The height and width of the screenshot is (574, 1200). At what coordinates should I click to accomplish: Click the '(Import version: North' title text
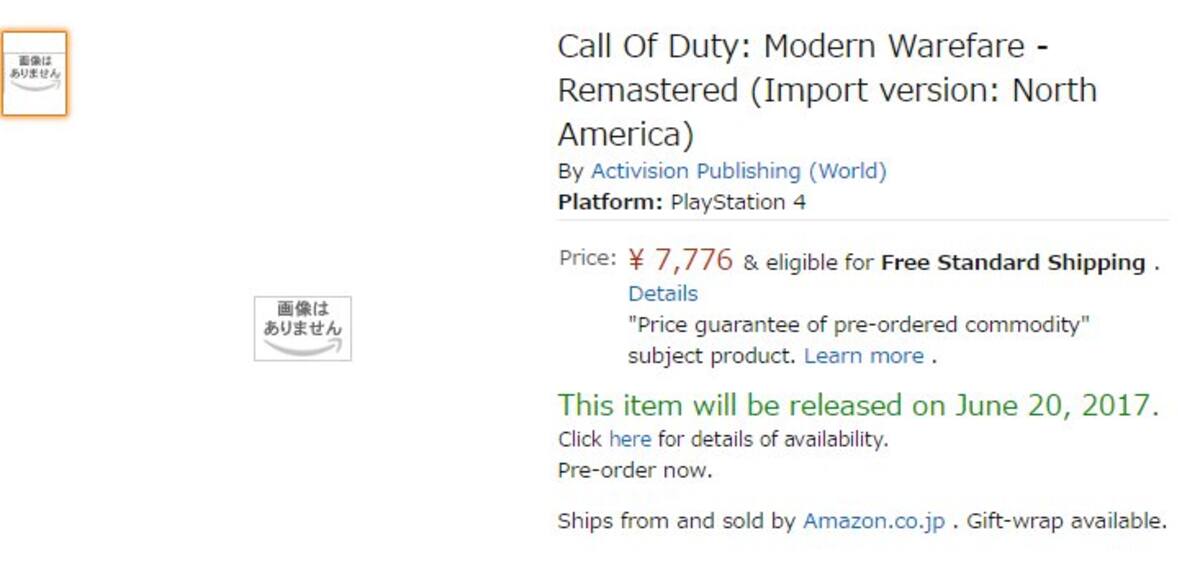coord(923,90)
